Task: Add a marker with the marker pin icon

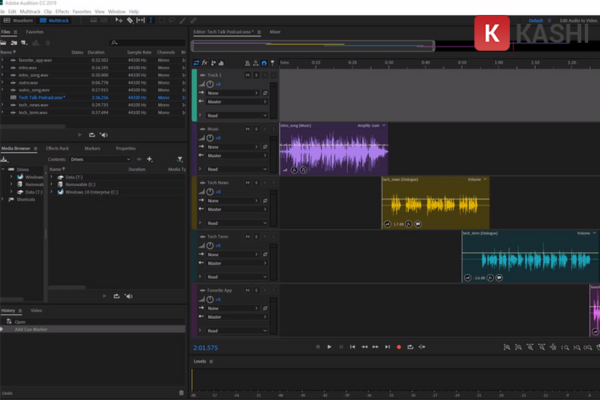Action: pyautogui.click(x=272, y=63)
